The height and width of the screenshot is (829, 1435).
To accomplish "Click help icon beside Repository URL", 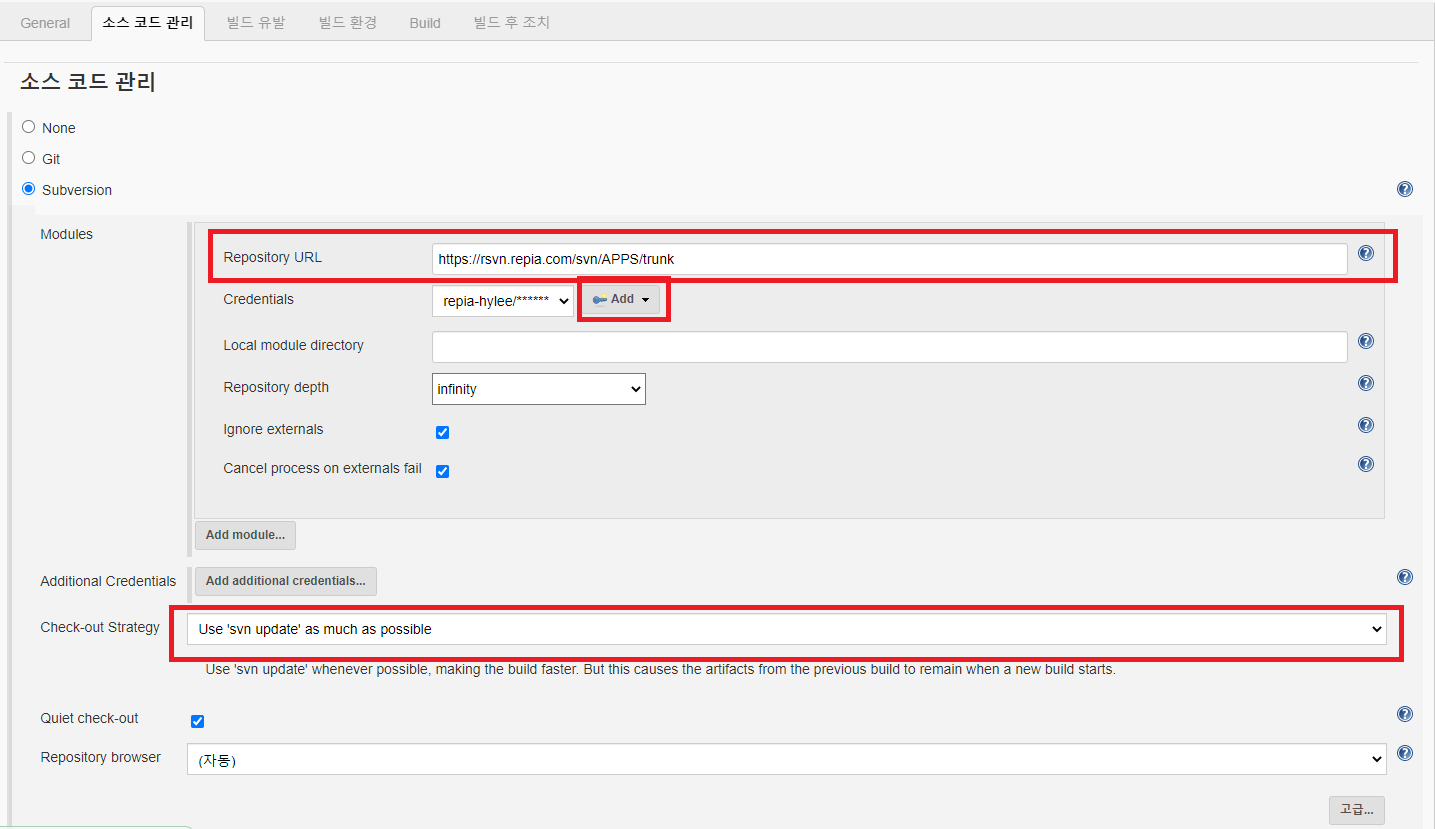I will (x=1365, y=254).
